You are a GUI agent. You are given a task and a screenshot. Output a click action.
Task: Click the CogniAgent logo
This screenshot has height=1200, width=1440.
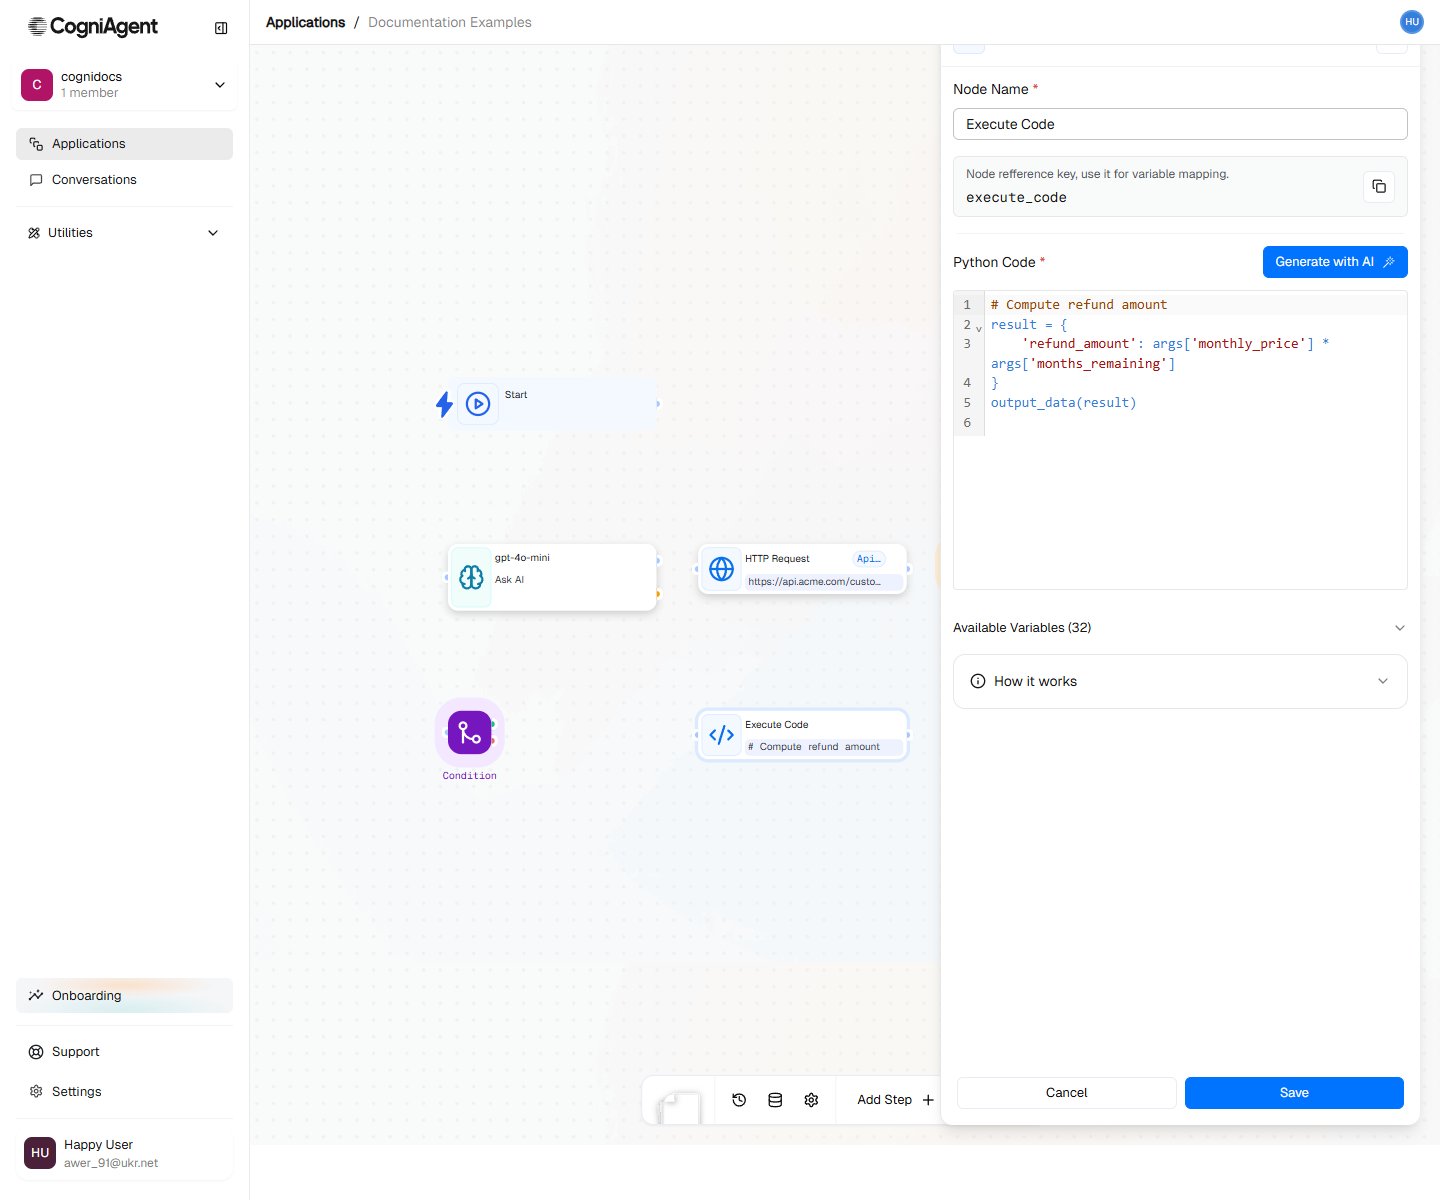[x=92, y=27]
